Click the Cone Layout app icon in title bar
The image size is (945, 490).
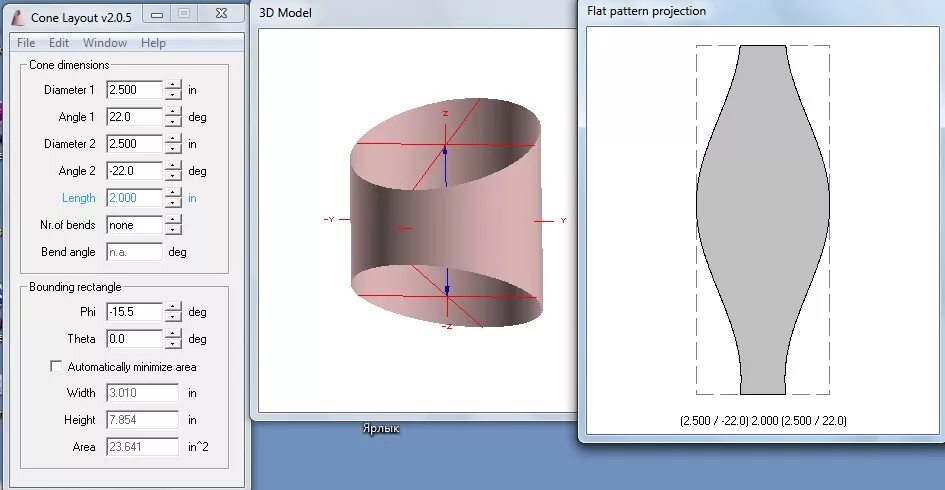(19, 17)
